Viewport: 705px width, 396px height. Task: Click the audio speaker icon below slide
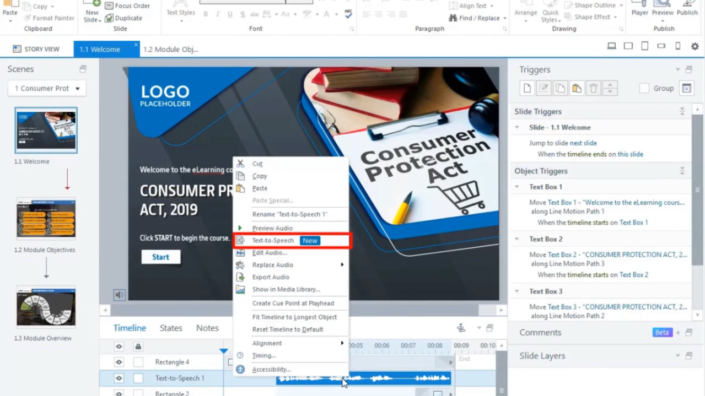119,295
